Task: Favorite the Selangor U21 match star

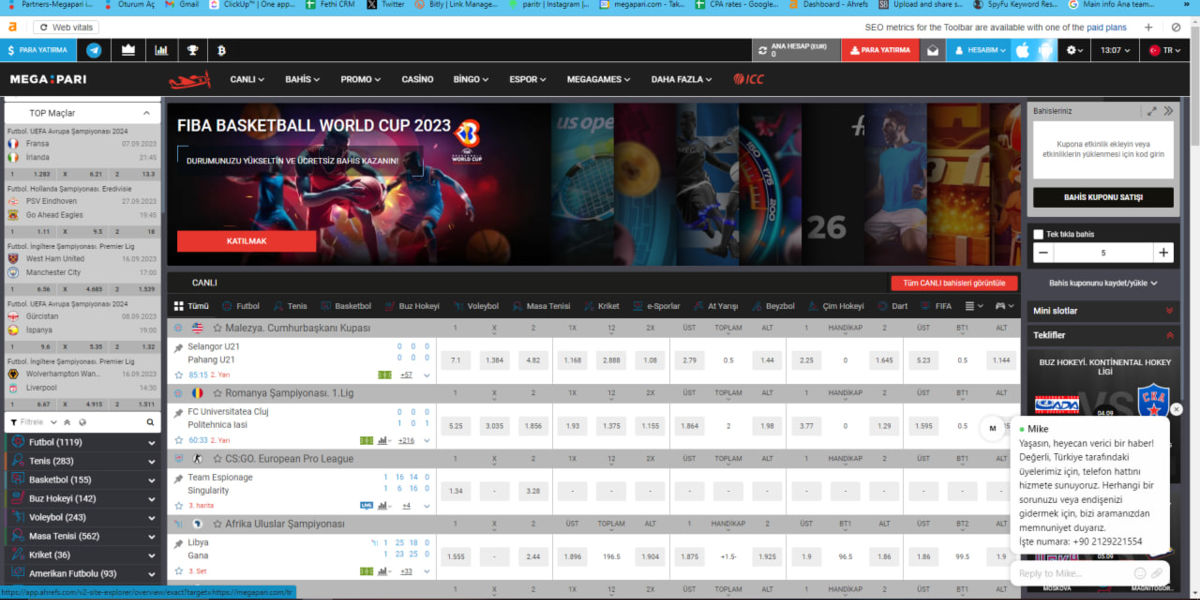Action: click(x=178, y=375)
